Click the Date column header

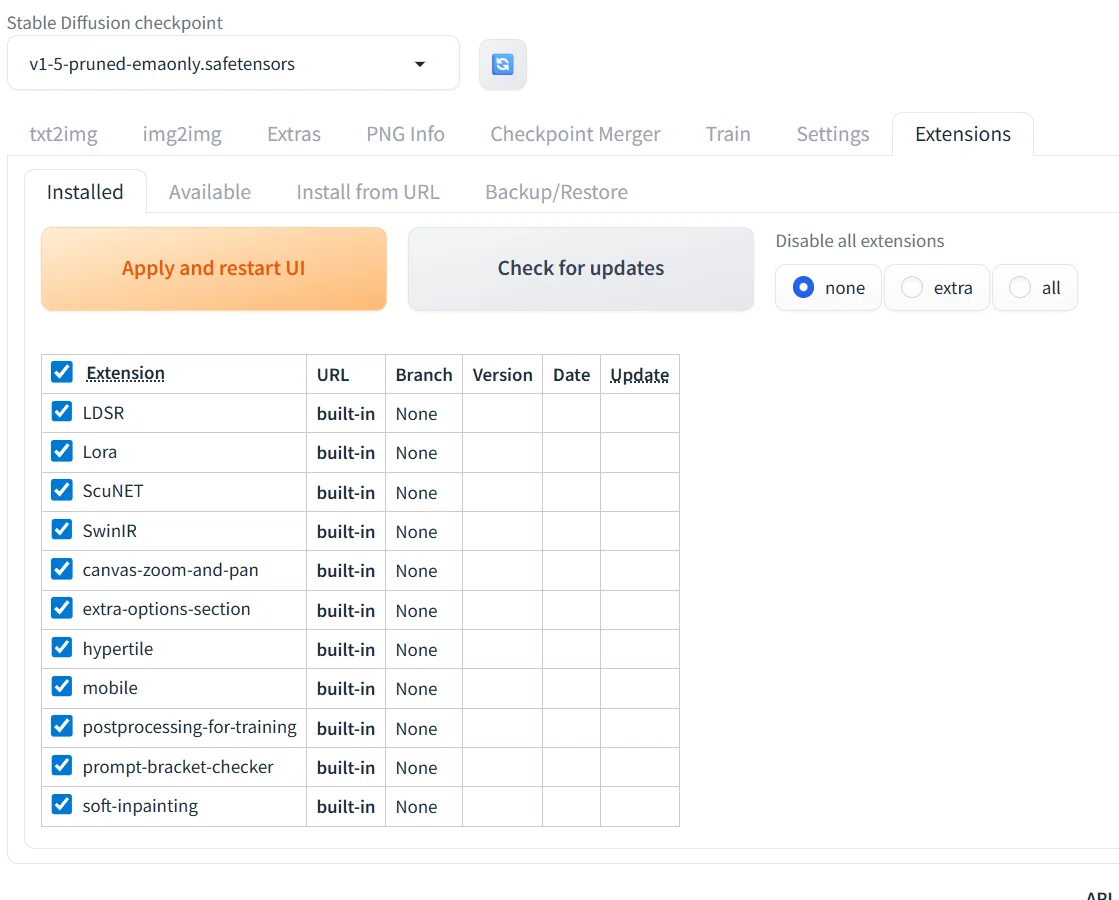572,375
